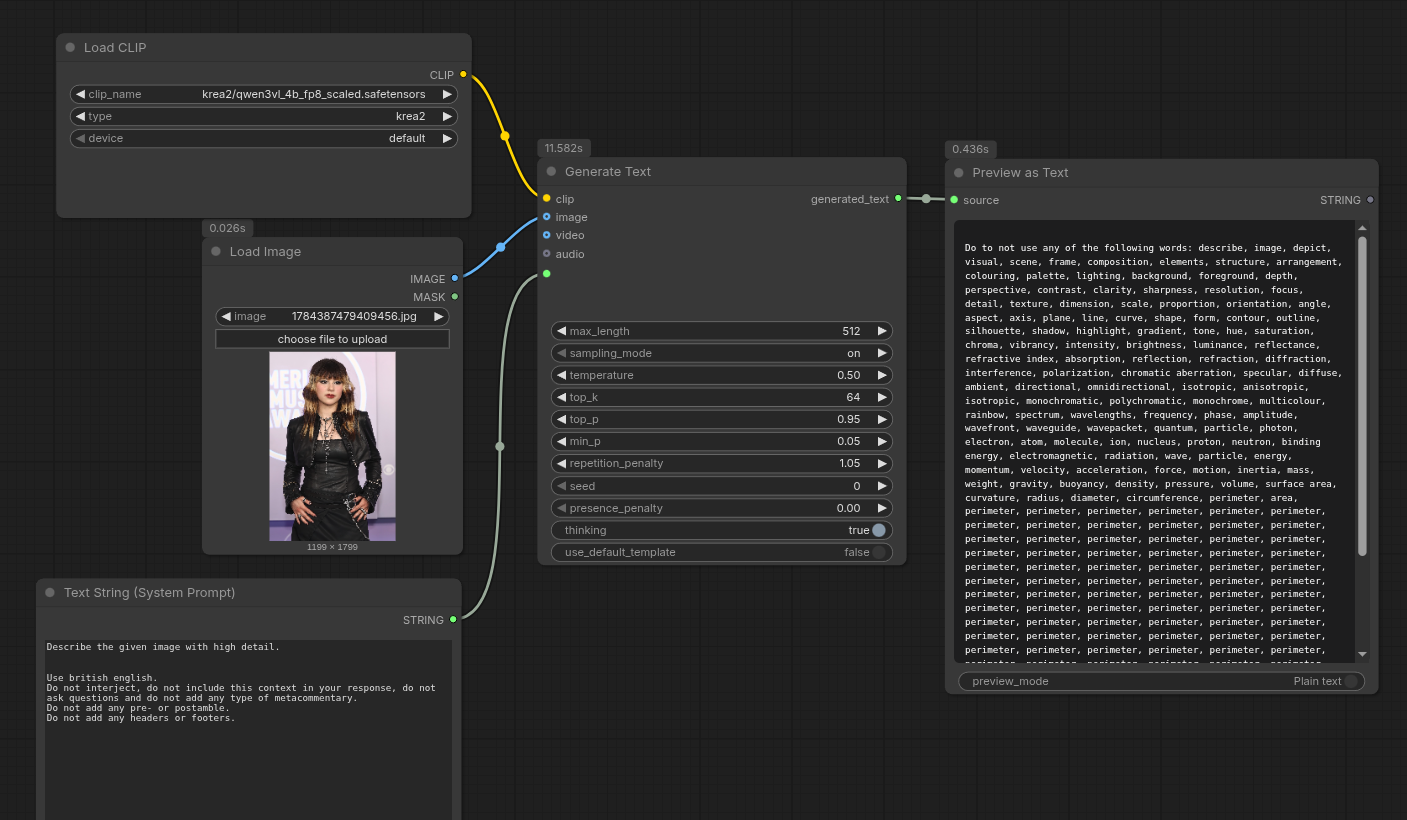Decrease temperature with its left arrow
1407x820 pixels.
click(x=561, y=375)
